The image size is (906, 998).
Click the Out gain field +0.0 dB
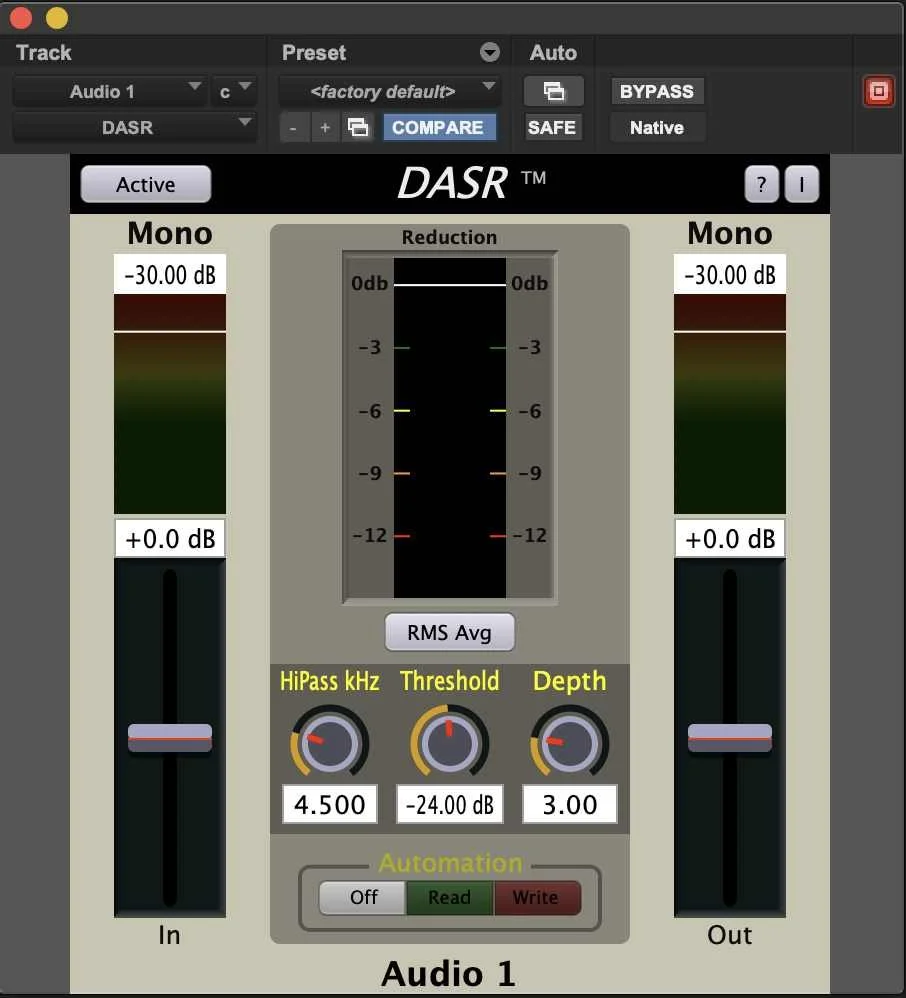(x=730, y=538)
